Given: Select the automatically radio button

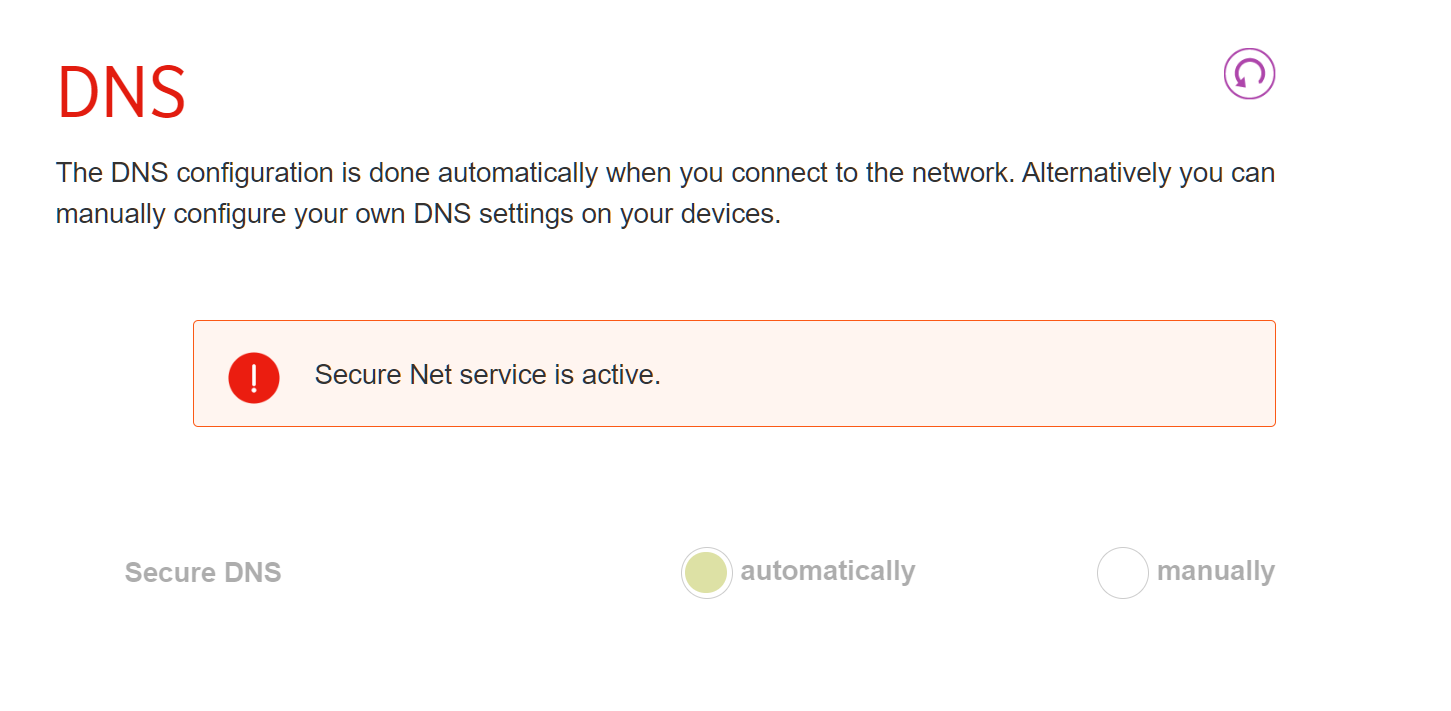Looking at the screenshot, I should click(706, 573).
